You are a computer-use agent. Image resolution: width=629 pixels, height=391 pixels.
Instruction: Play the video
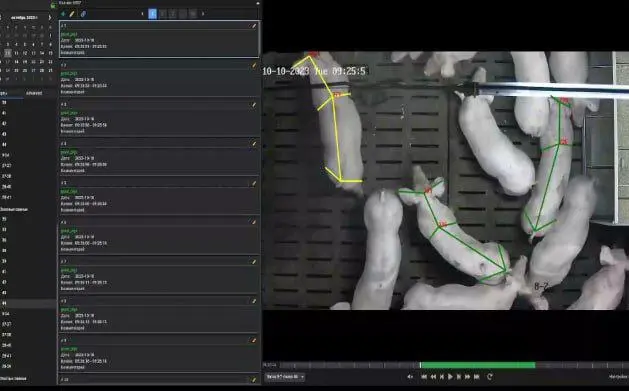[x=450, y=377]
